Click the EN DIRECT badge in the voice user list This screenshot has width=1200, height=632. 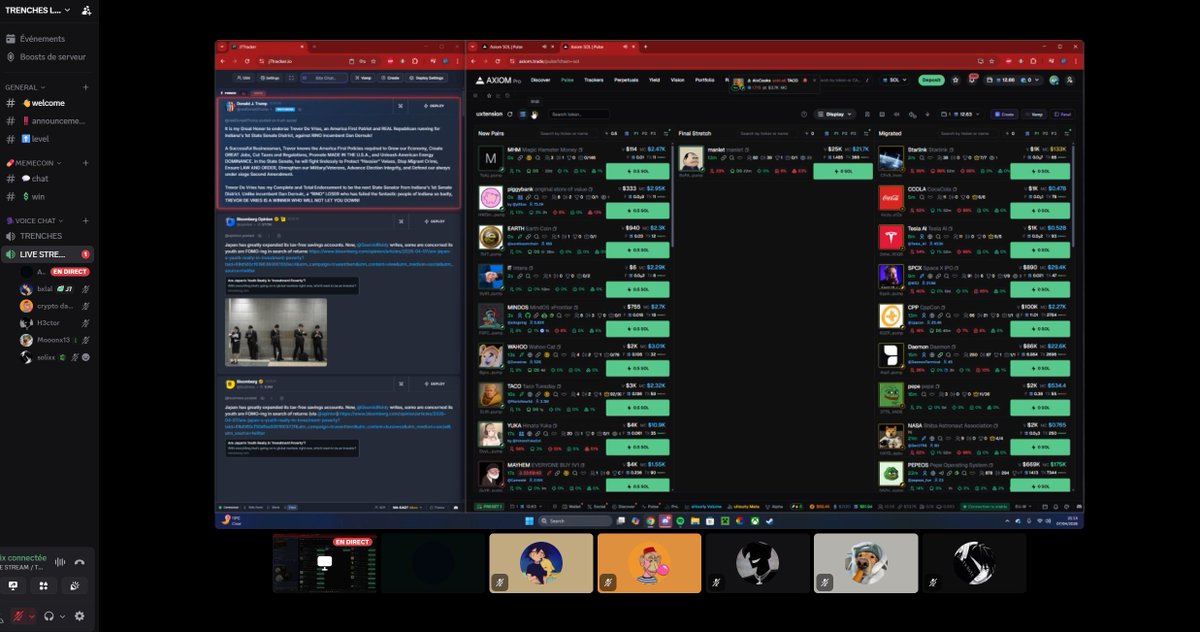pyautogui.click(x=70, y=272)
